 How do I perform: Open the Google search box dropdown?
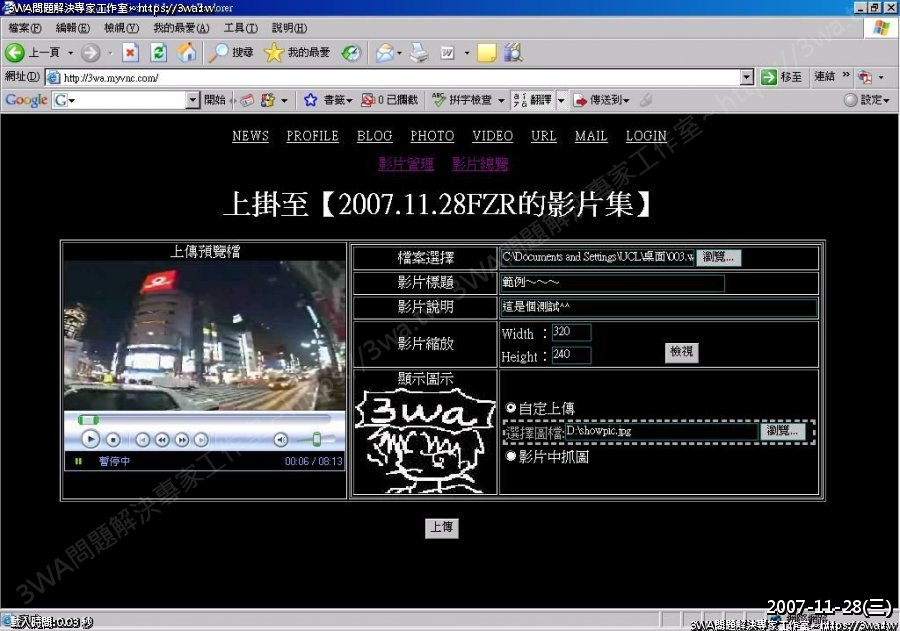pos(193,100)
